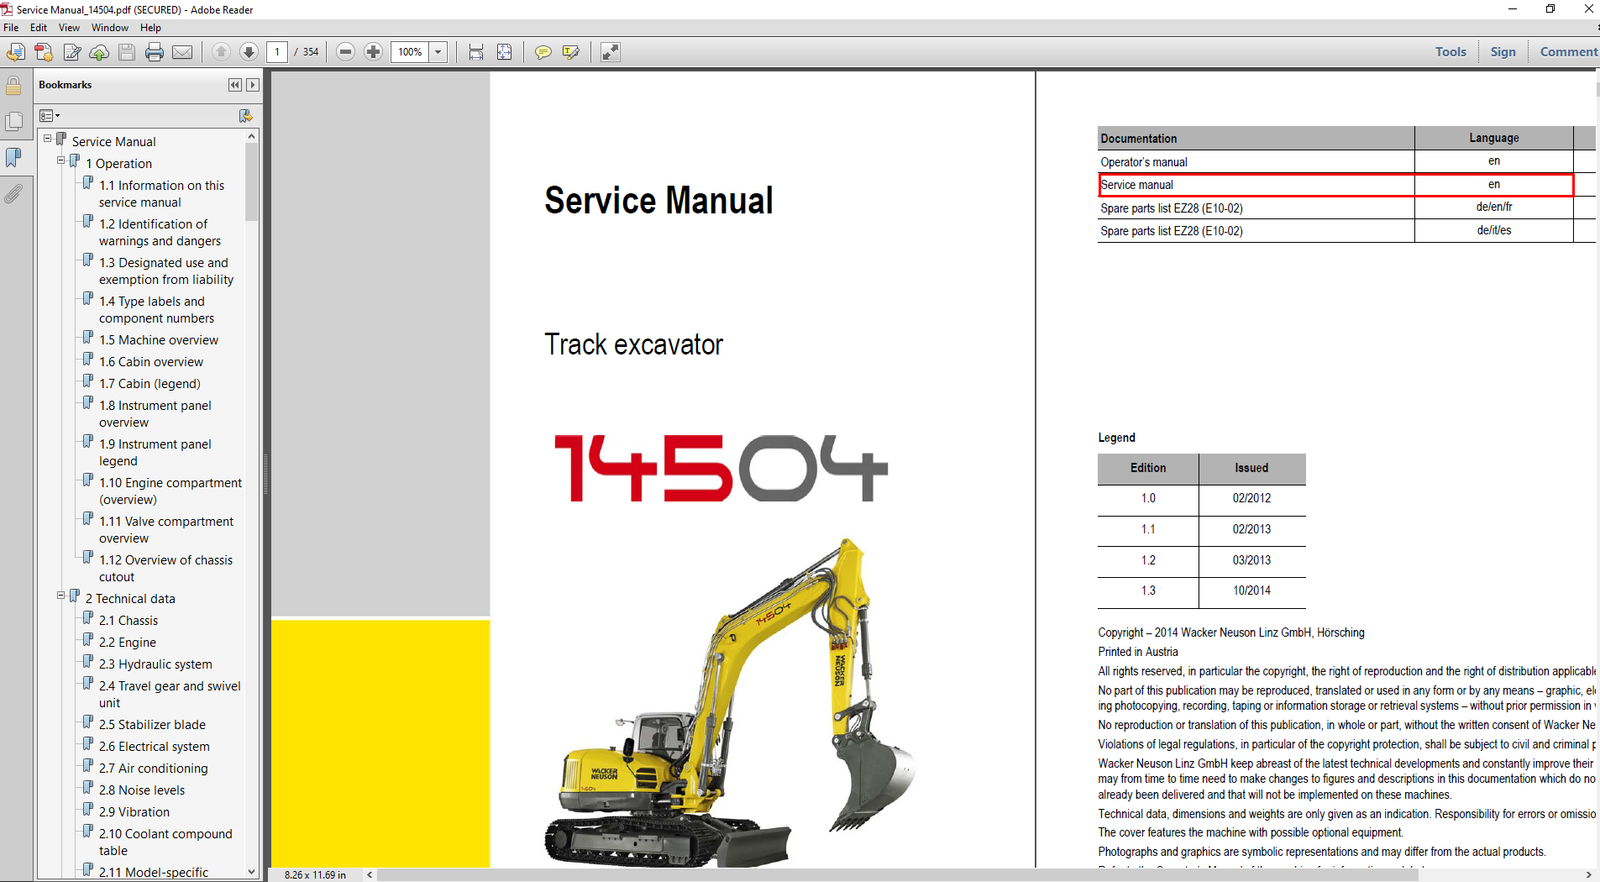This screenshot has height=882, width=1600.
Task: Collapse the '1 Operation' bookmark tree
Action: click(x=61, y=160)
